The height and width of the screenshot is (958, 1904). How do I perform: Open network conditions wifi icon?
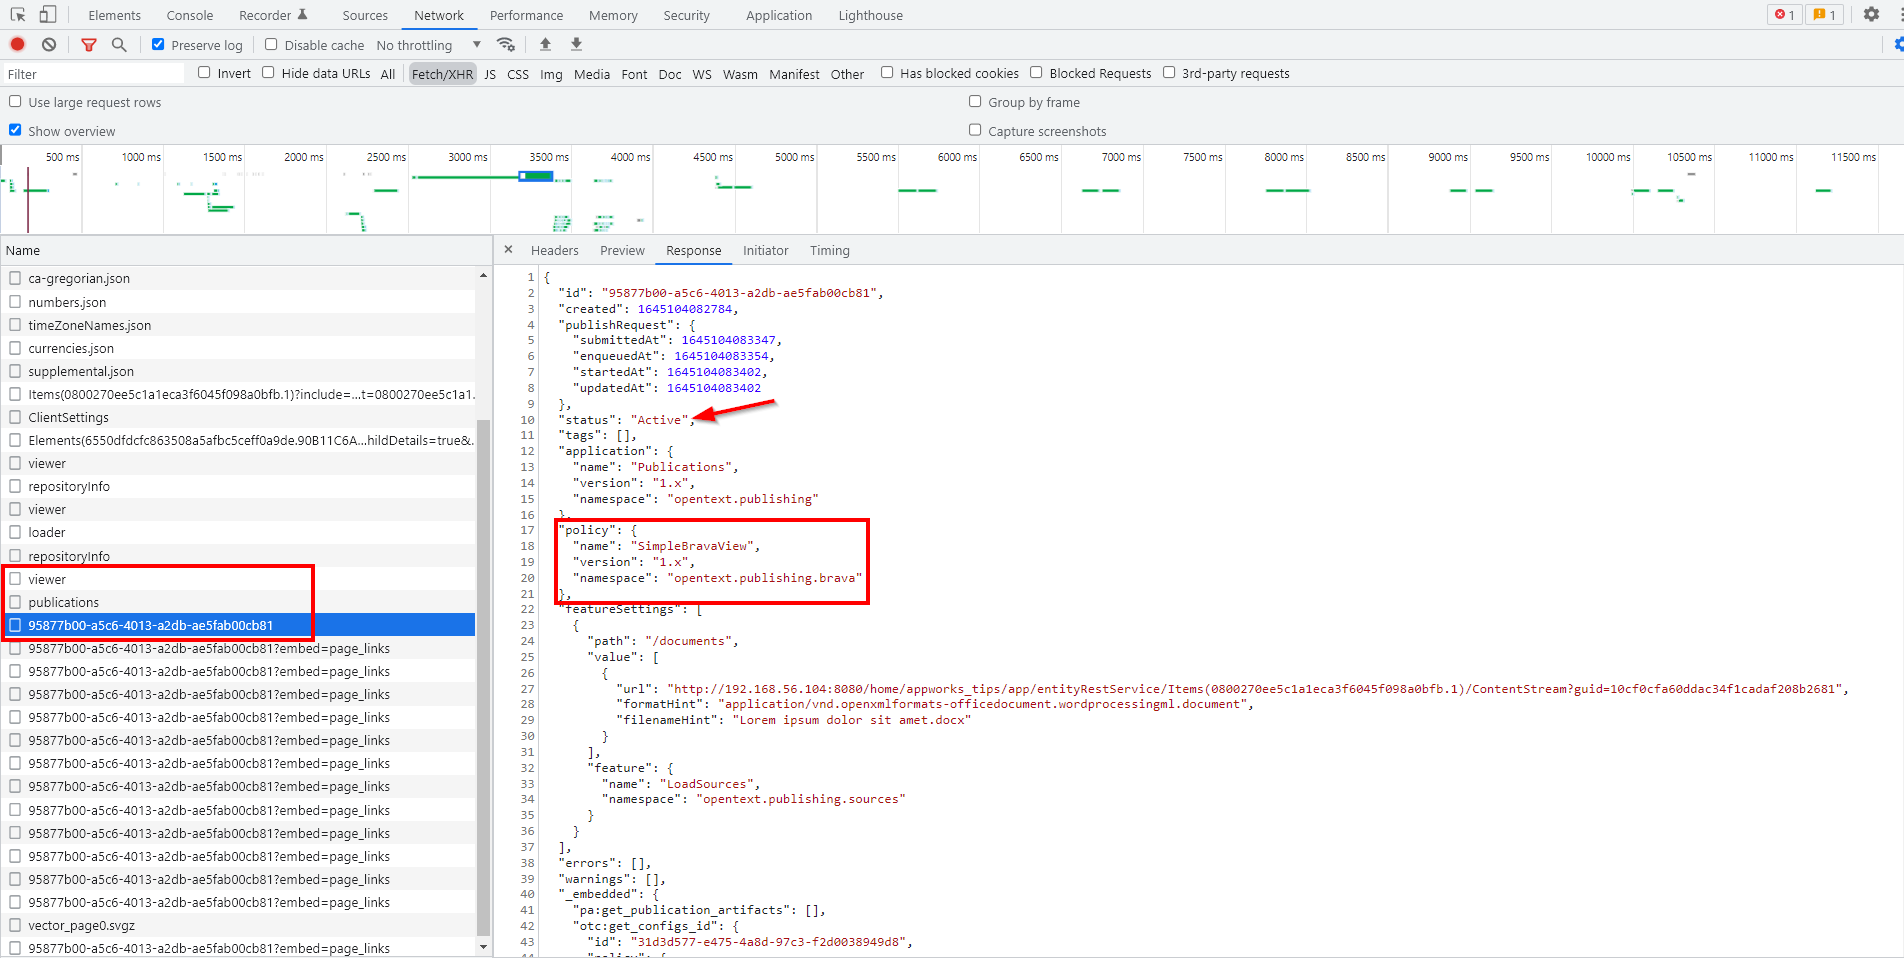click(506, 45)
